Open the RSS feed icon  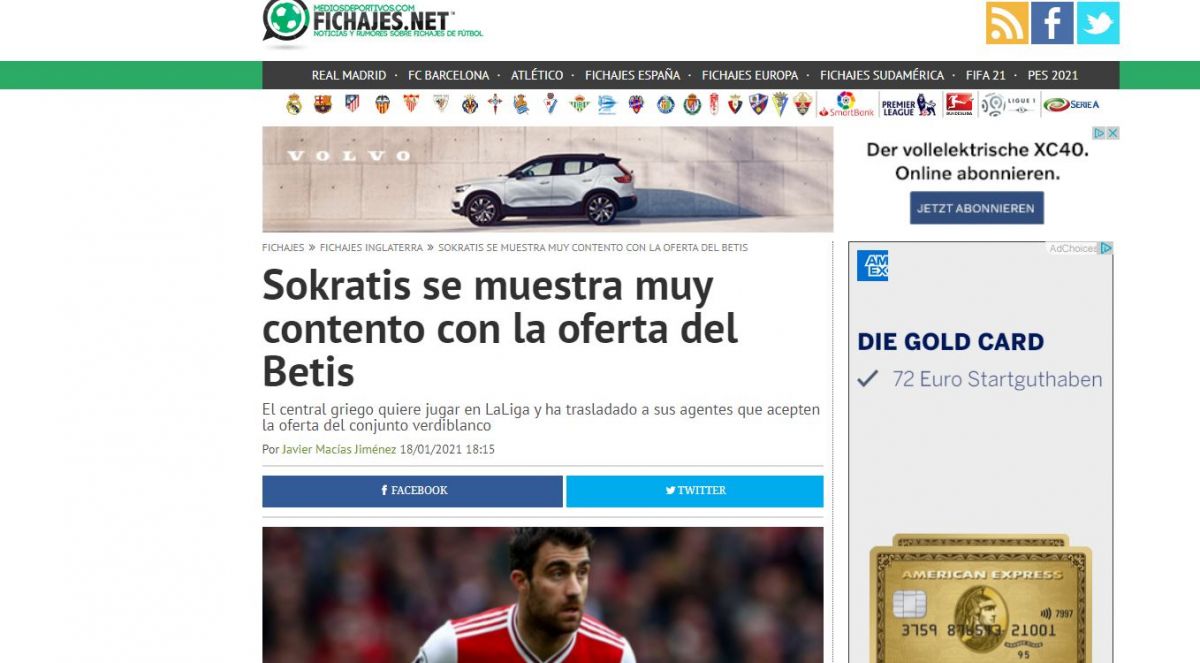[x=1006, y=22]
